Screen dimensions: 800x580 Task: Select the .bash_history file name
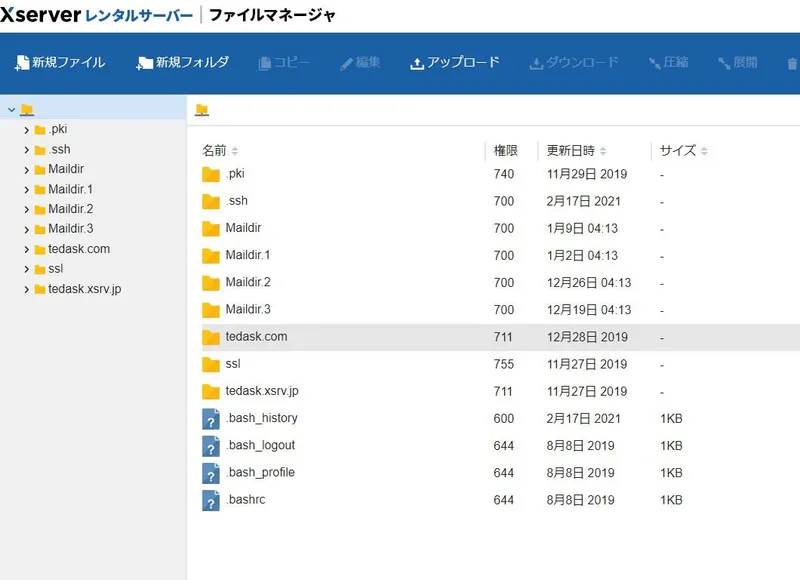tap(262, 418)
